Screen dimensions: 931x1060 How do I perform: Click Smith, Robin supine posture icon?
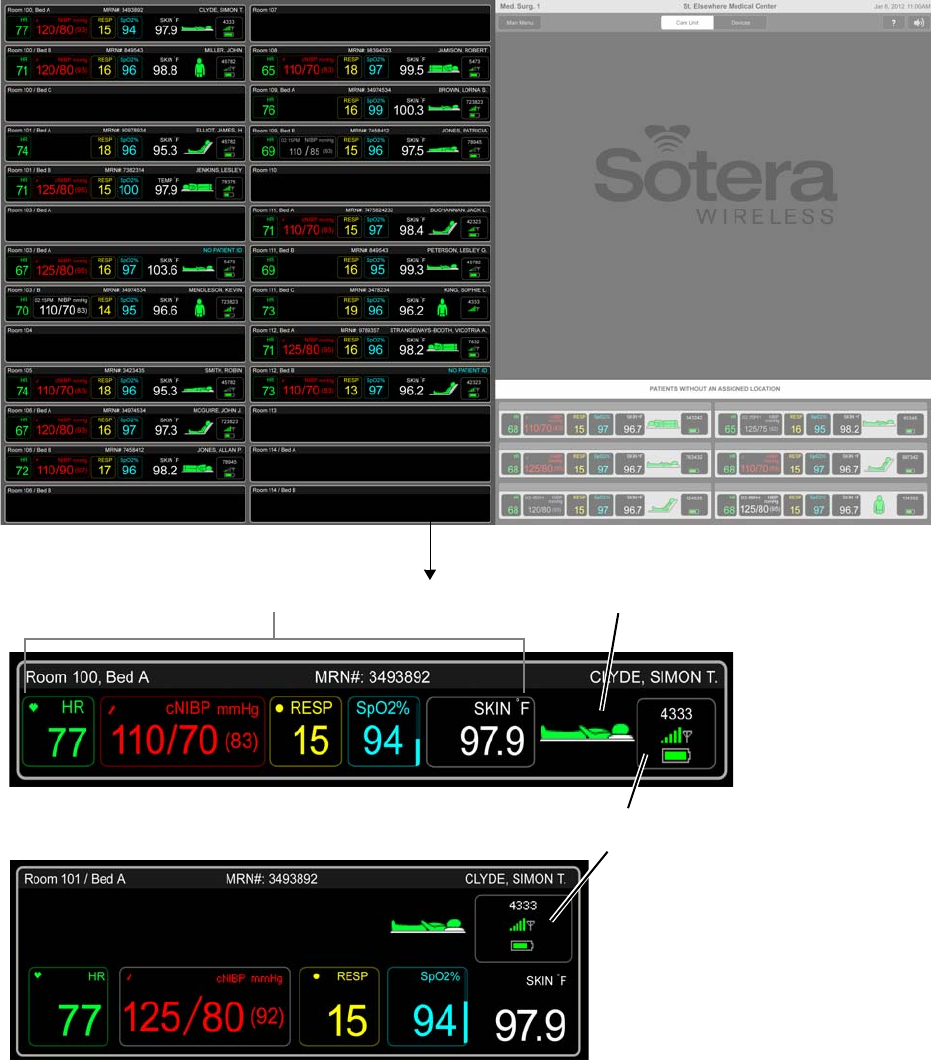pyautogui.click(x=198, y=389)
